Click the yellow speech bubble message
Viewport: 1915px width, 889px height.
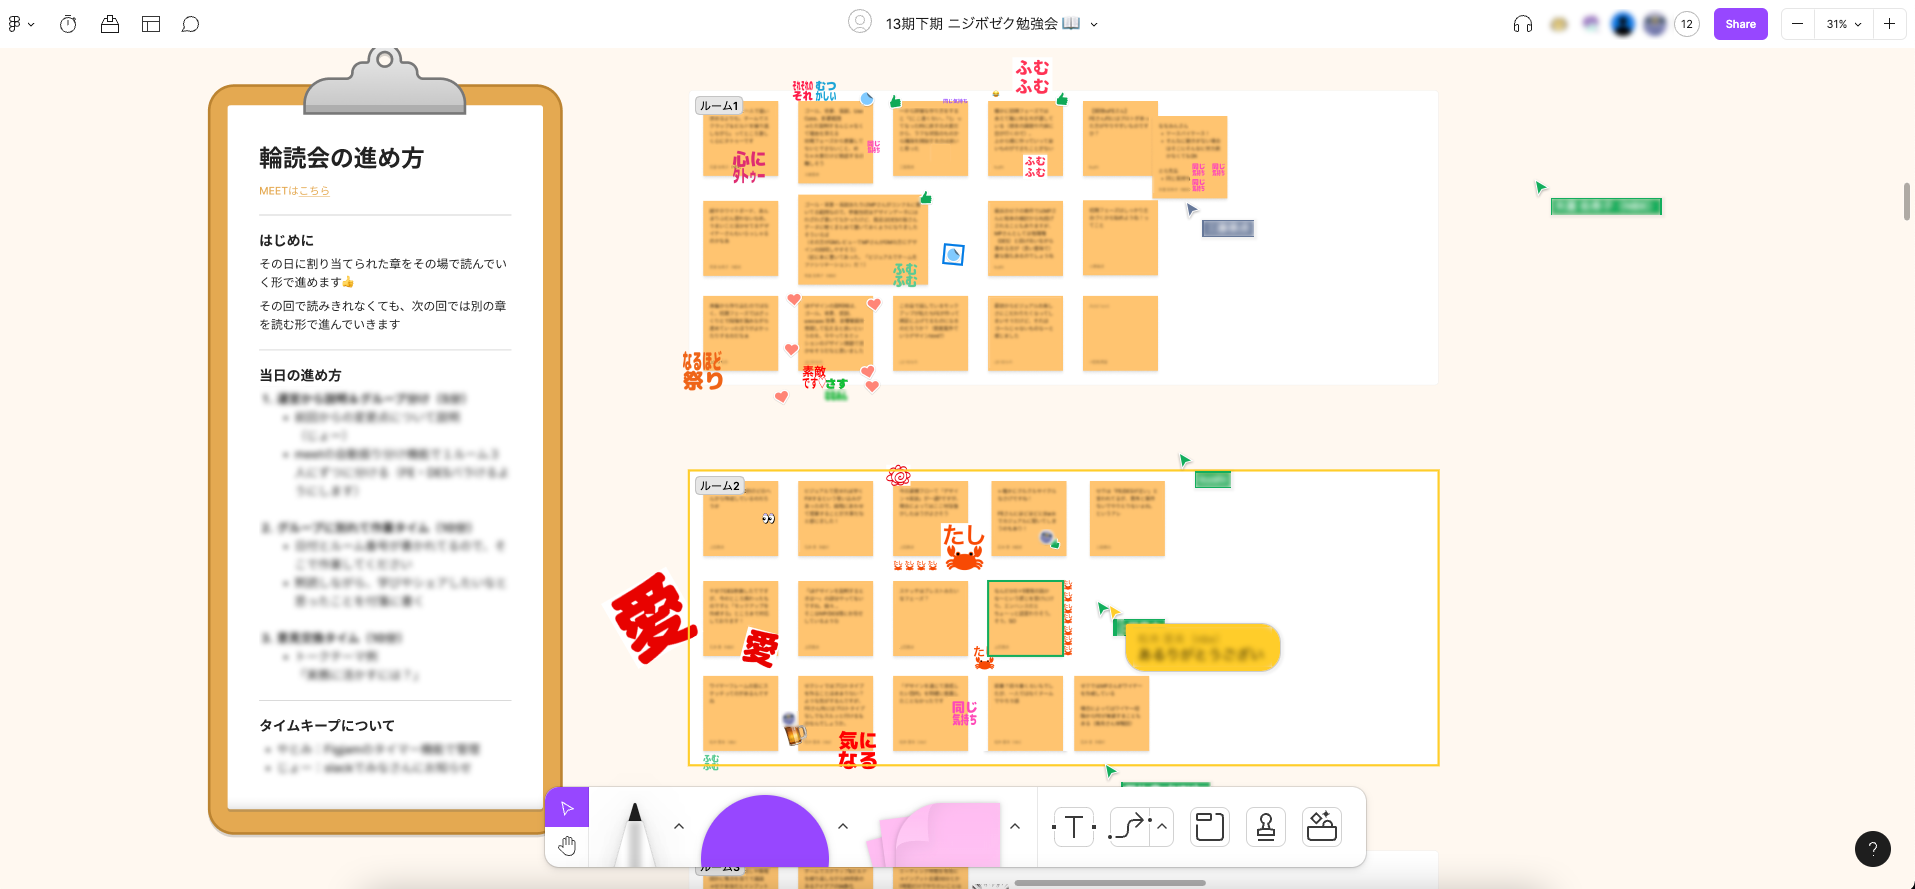coord(1203,647)
